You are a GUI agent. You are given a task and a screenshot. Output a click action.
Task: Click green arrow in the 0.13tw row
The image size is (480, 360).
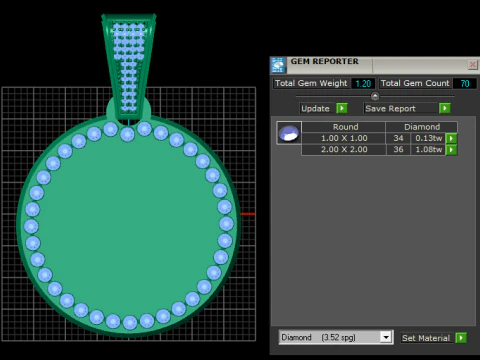pyautogui.click(x=451, y=138)
